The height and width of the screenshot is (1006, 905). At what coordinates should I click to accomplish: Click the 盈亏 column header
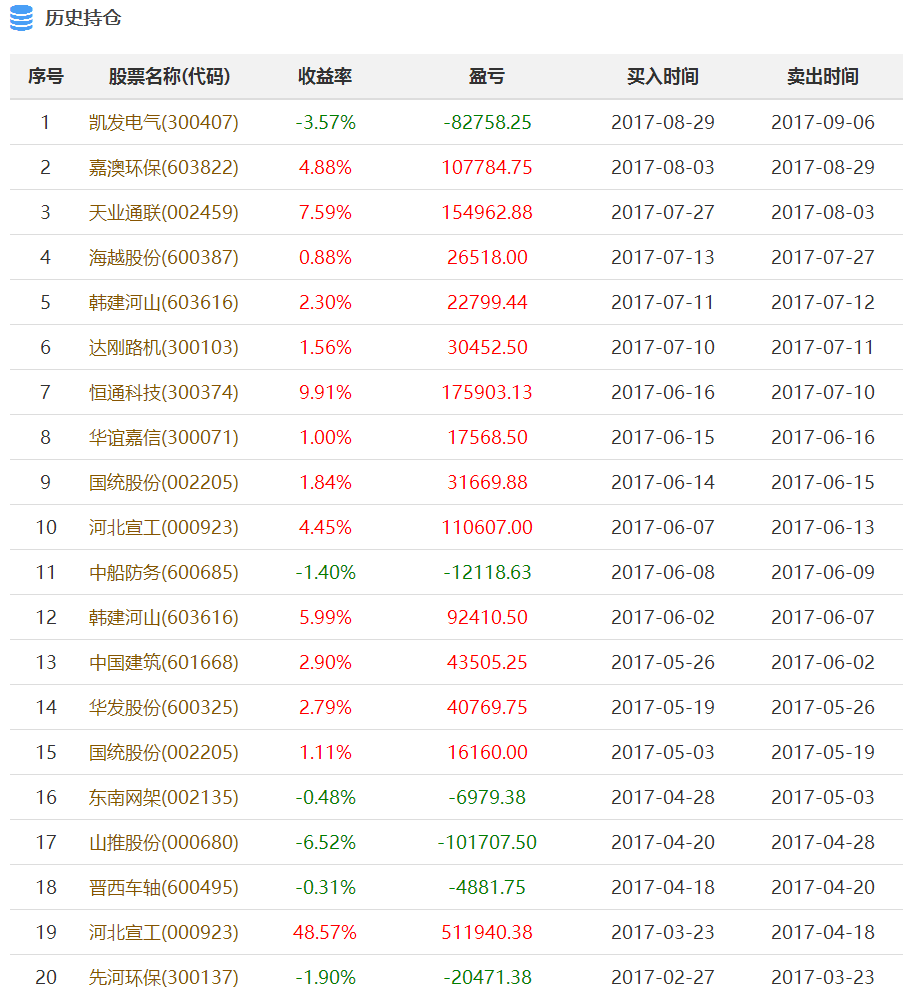coord(487,76)
